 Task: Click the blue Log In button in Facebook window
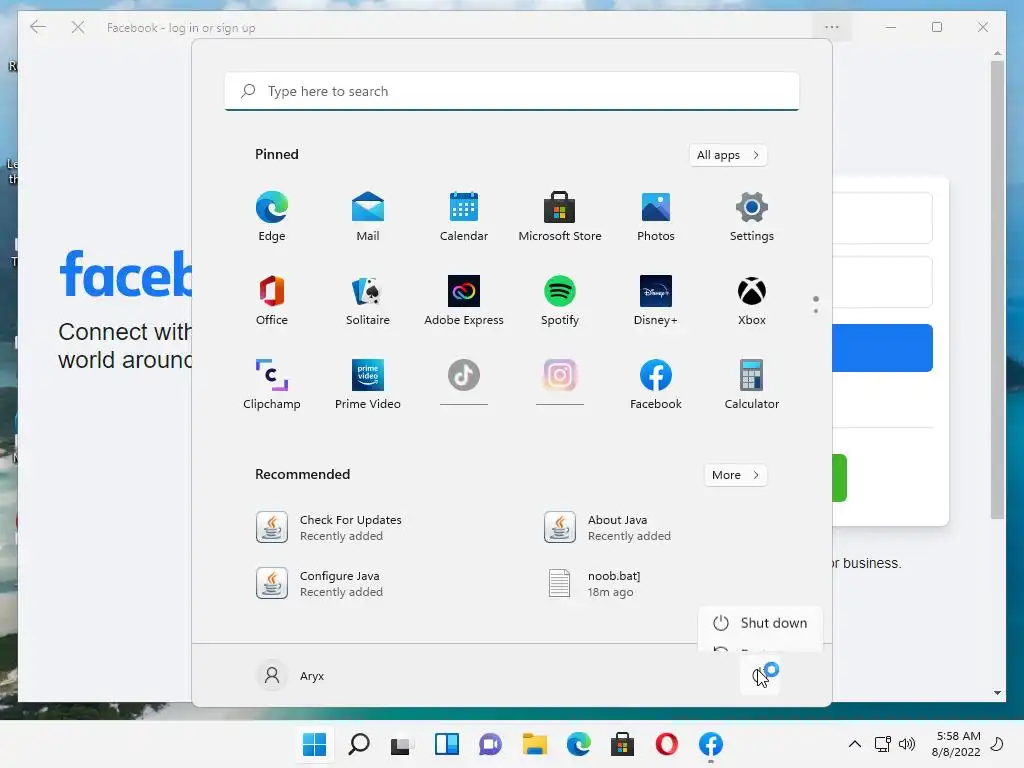coord(882,348)
